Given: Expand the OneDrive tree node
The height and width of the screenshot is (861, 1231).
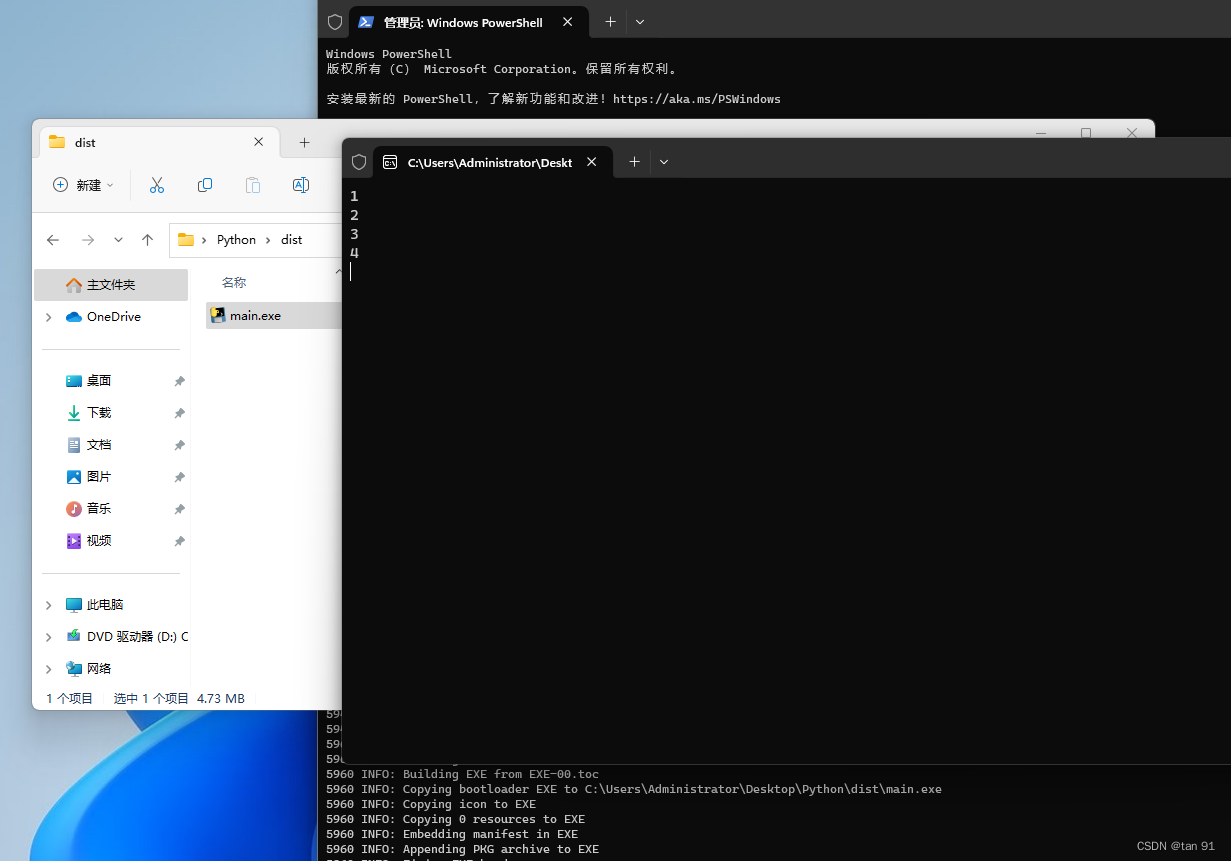Looking at the screenshot, I should click(x=48, y=317).
